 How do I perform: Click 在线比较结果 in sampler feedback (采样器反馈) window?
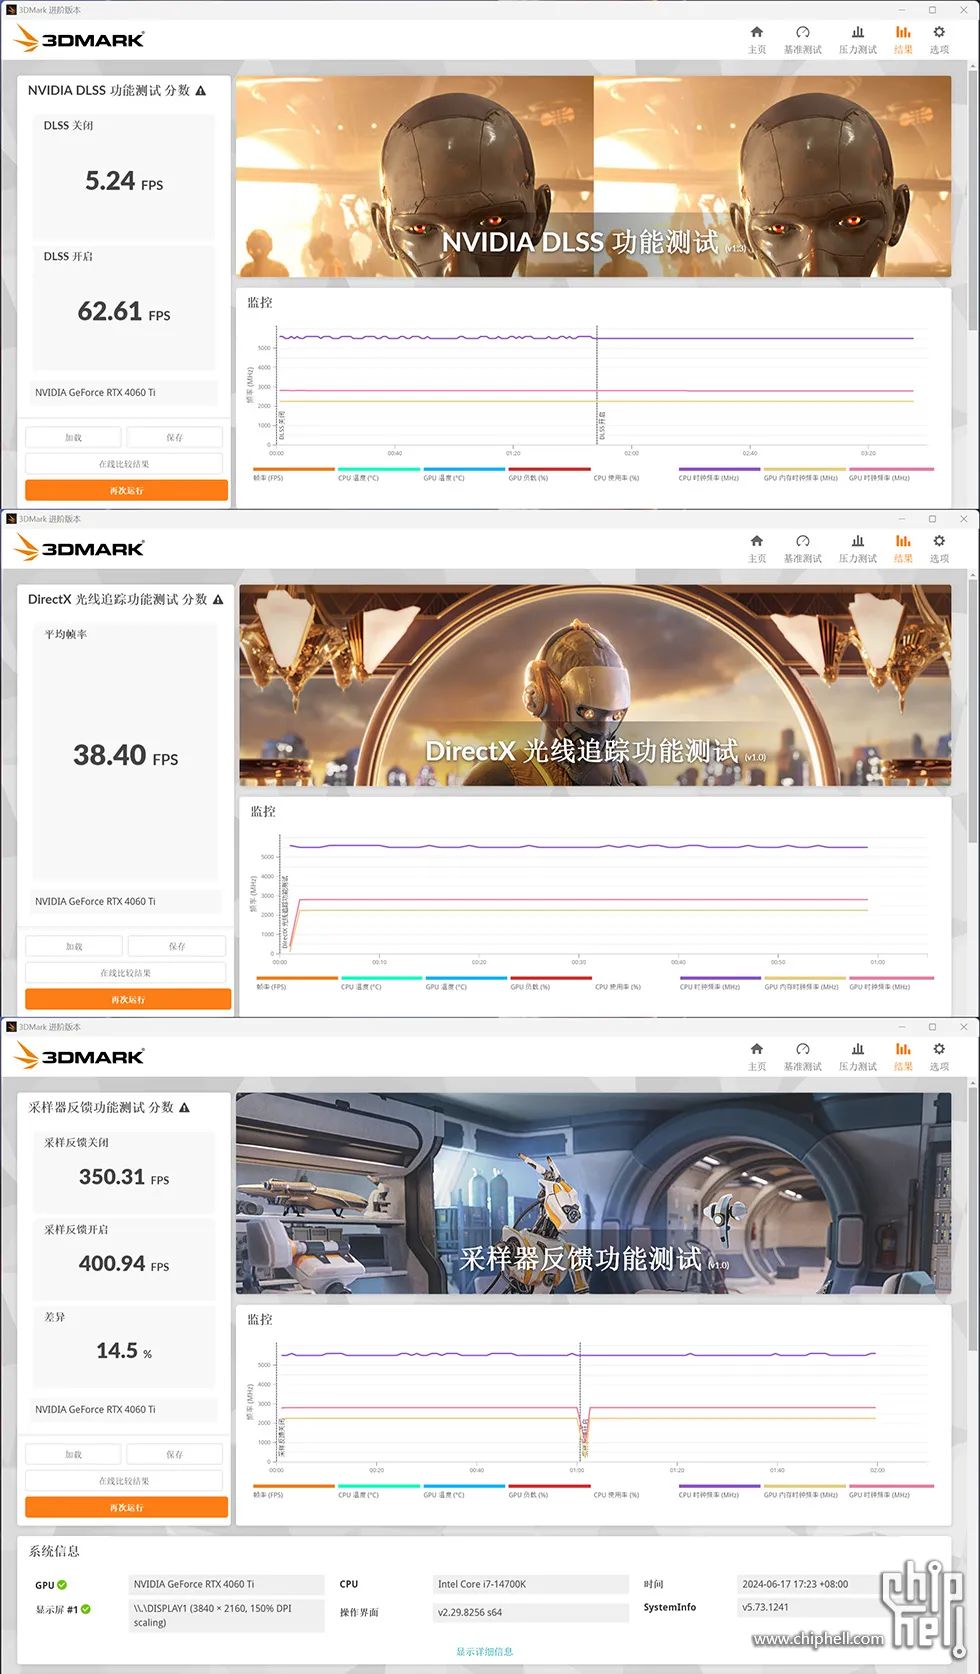coord(124,1481)
